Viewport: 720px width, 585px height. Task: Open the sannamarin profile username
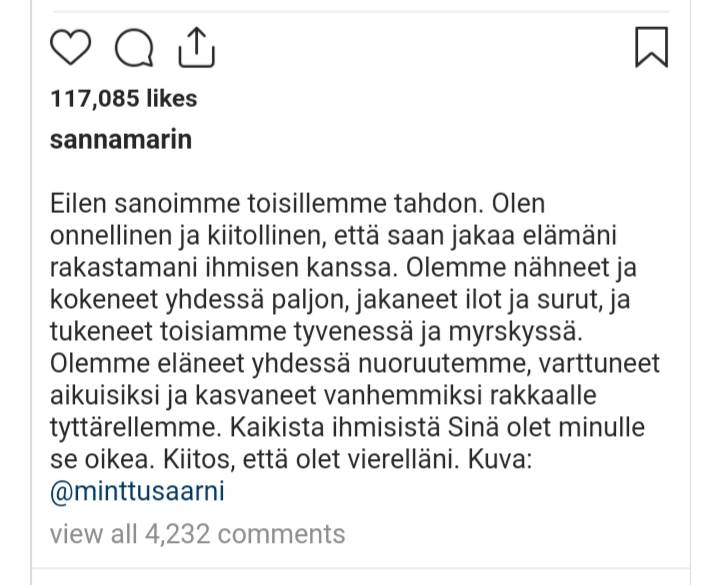[120, 140]
